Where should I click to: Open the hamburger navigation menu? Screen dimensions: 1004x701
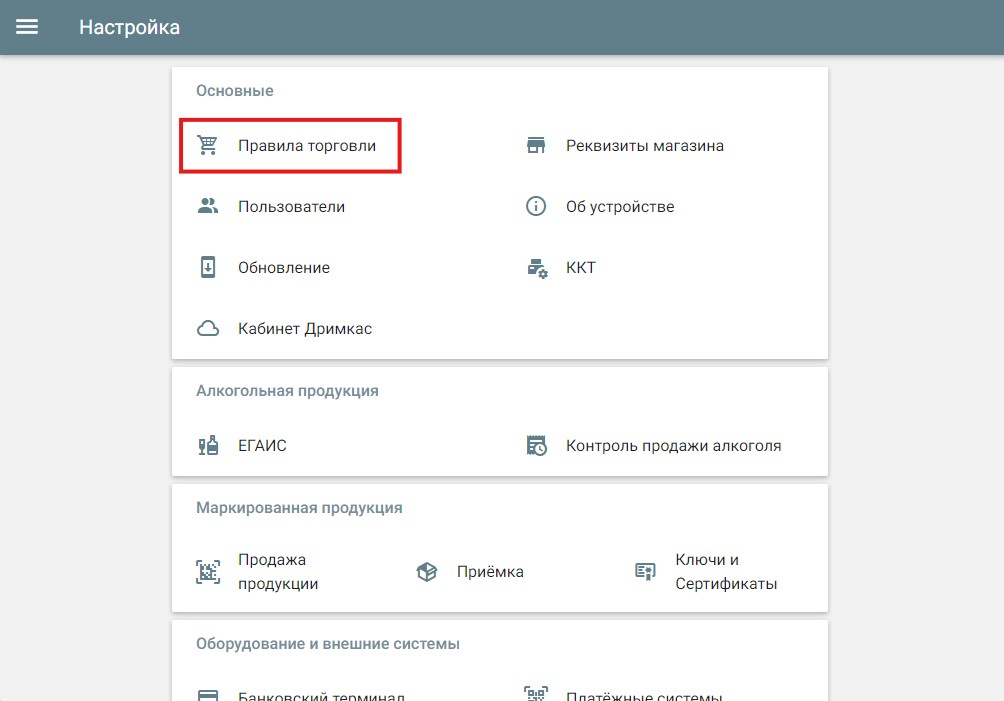tap(27, 27)
